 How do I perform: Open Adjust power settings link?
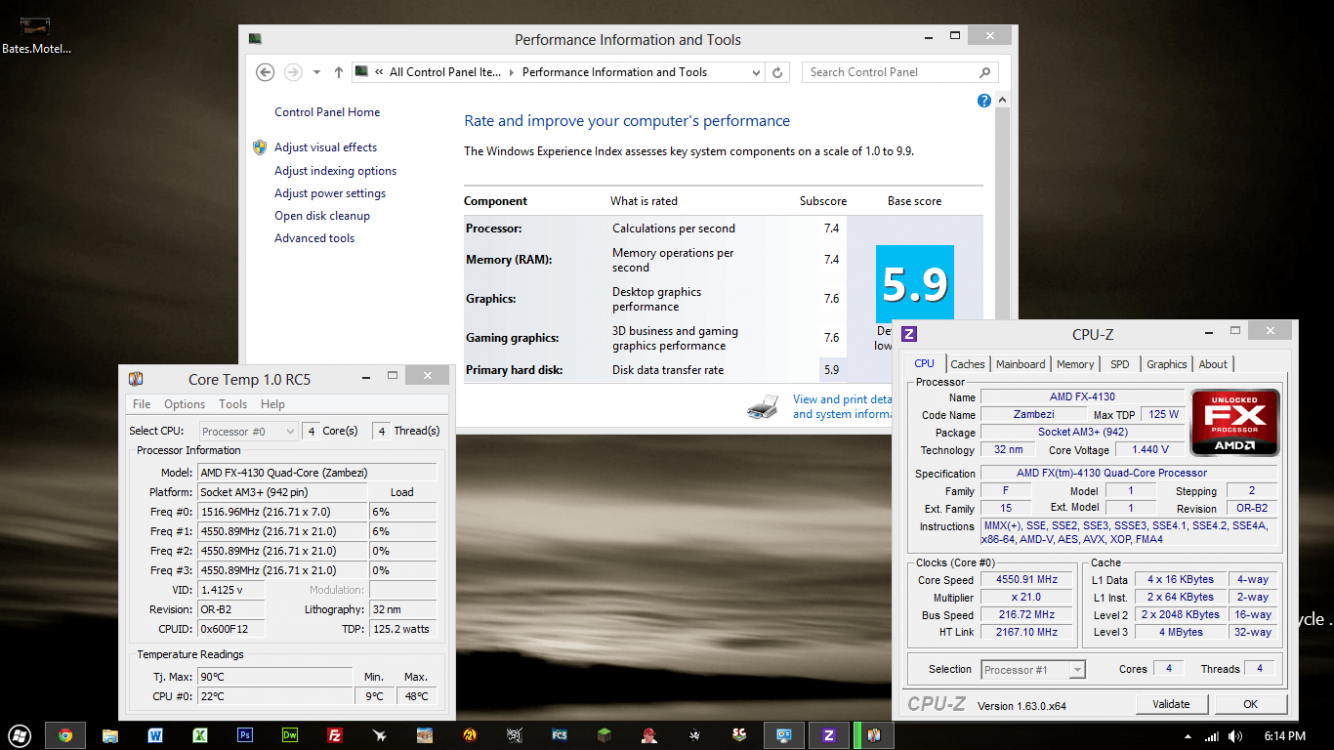[330, 193]
